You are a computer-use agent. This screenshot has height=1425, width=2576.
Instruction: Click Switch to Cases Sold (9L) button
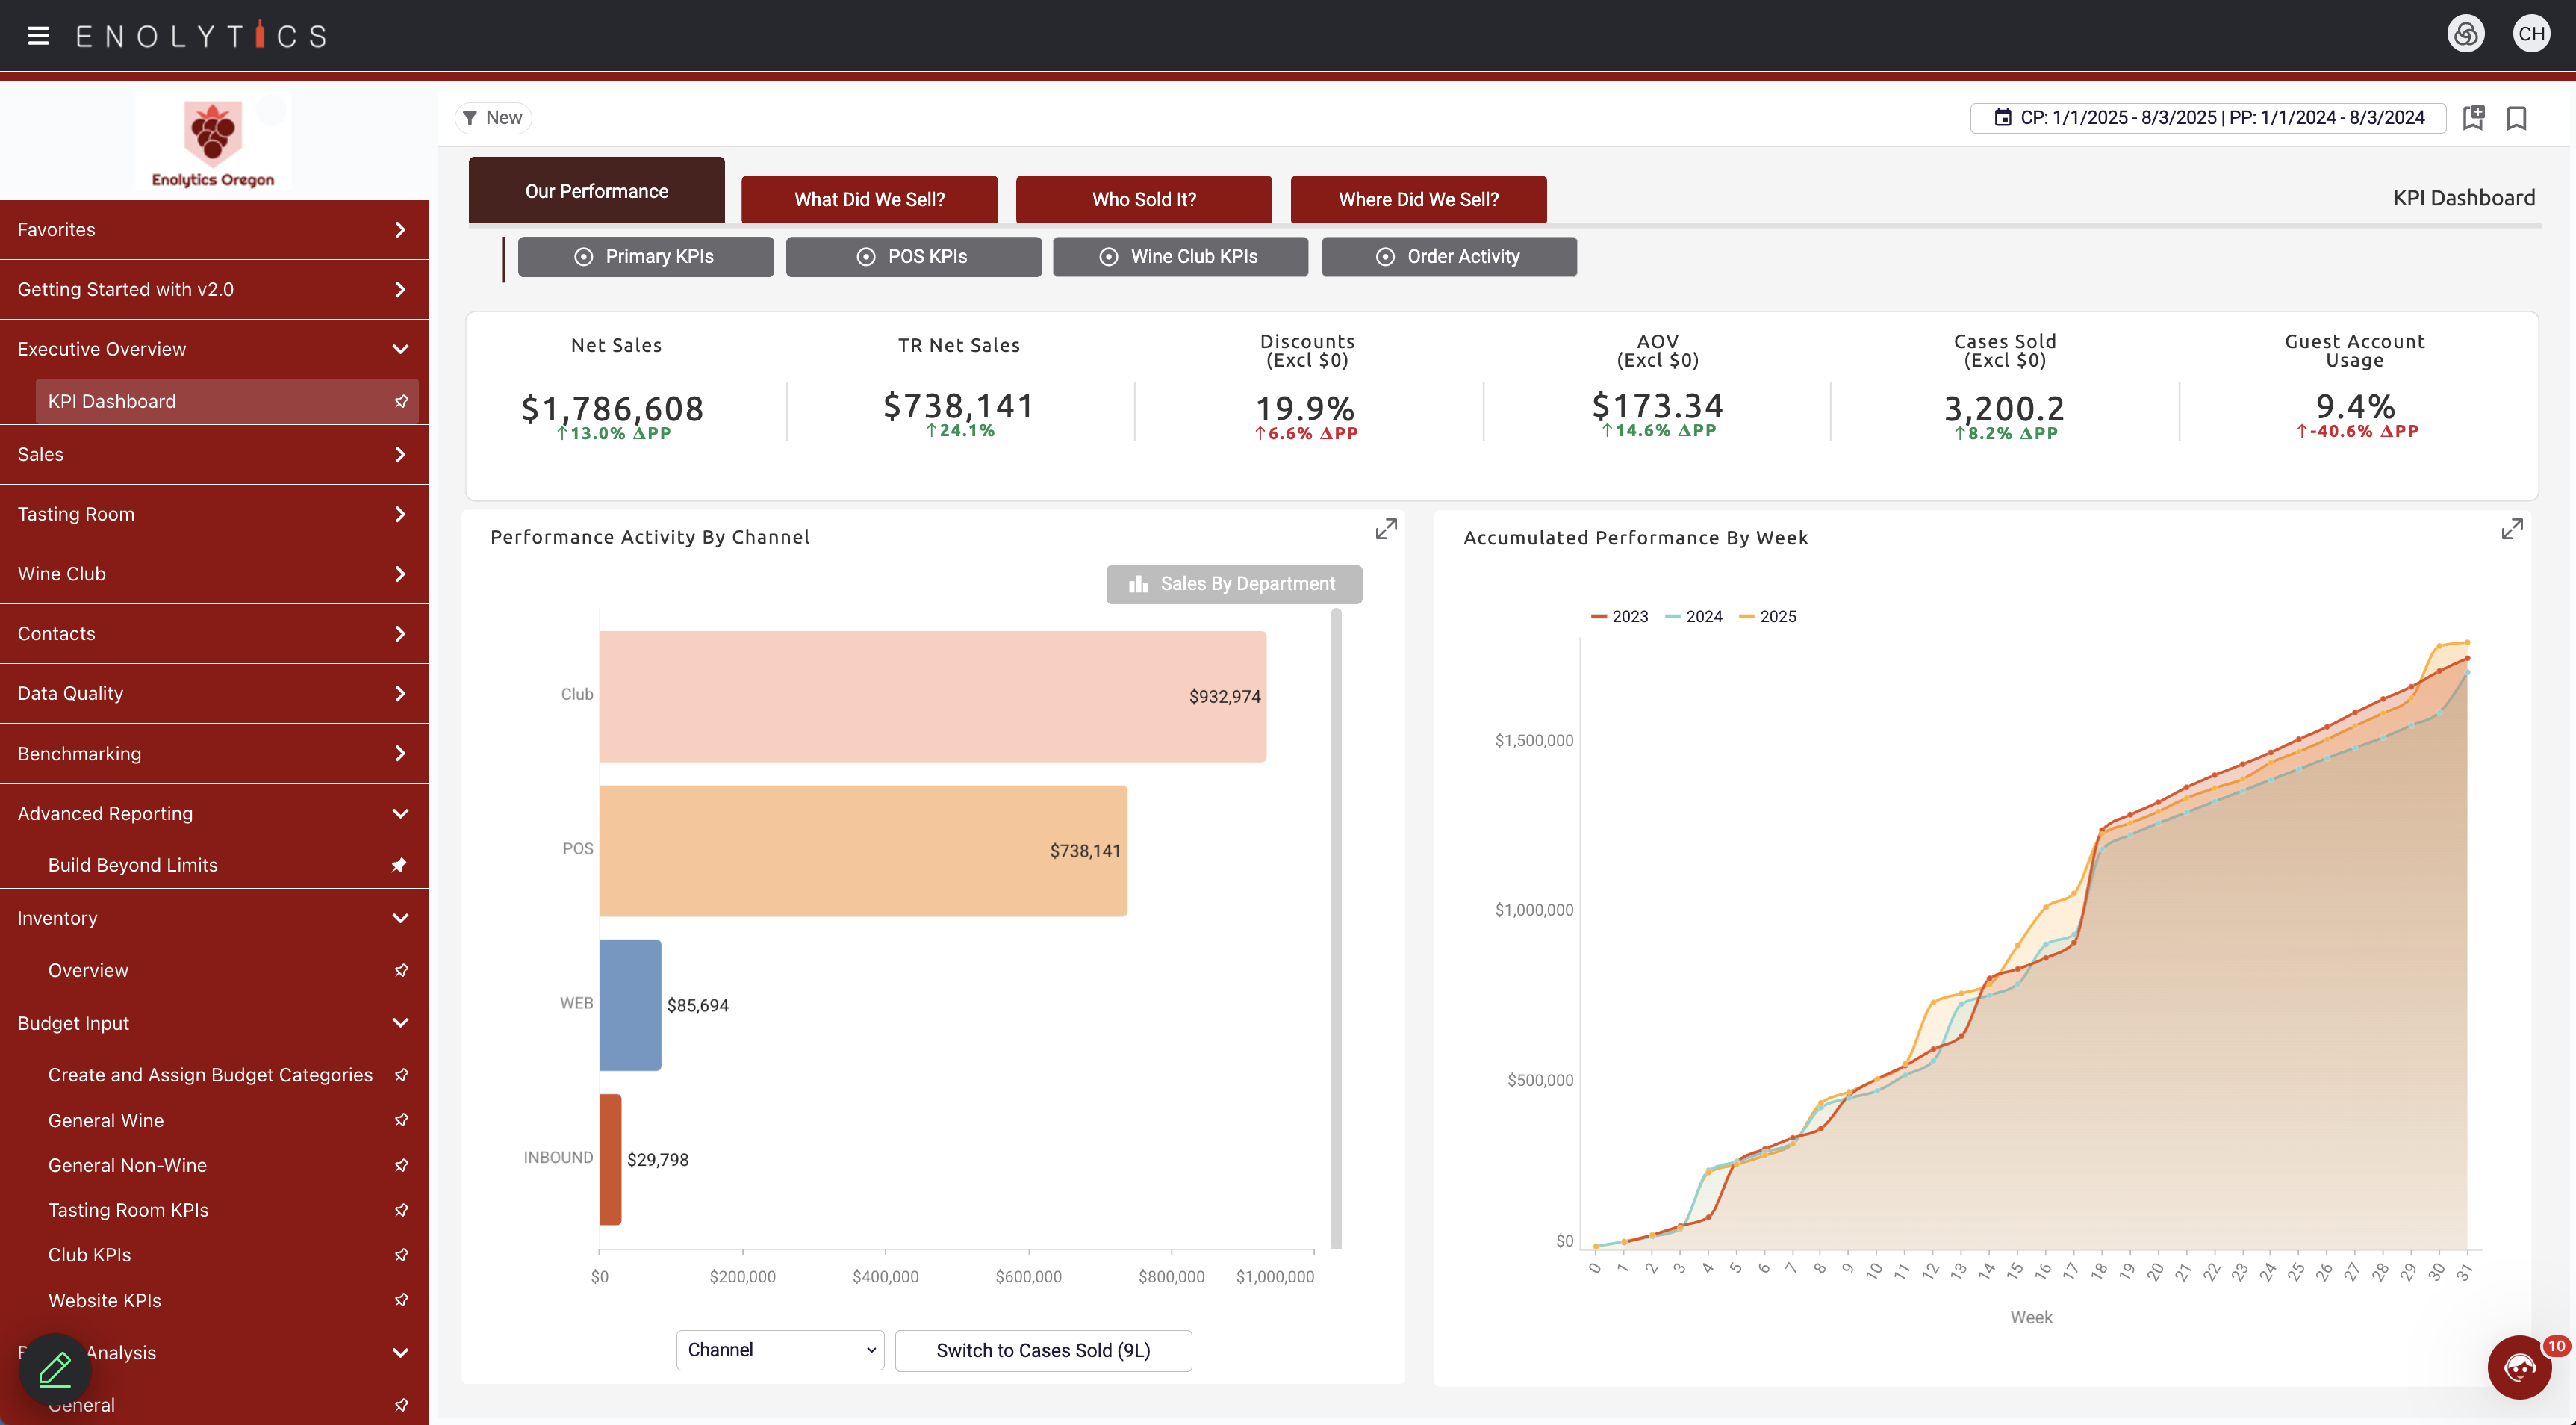coord(1043,1350)
